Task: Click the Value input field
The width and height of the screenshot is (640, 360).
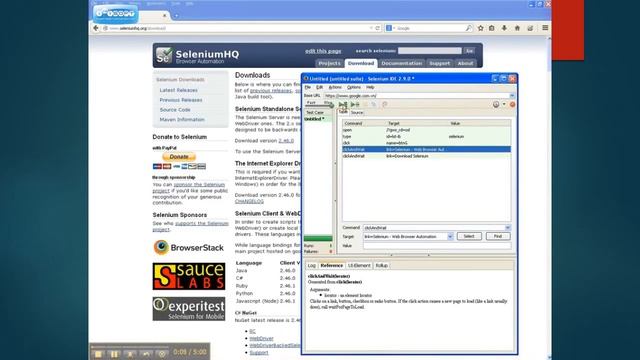Action: (437, 246)
